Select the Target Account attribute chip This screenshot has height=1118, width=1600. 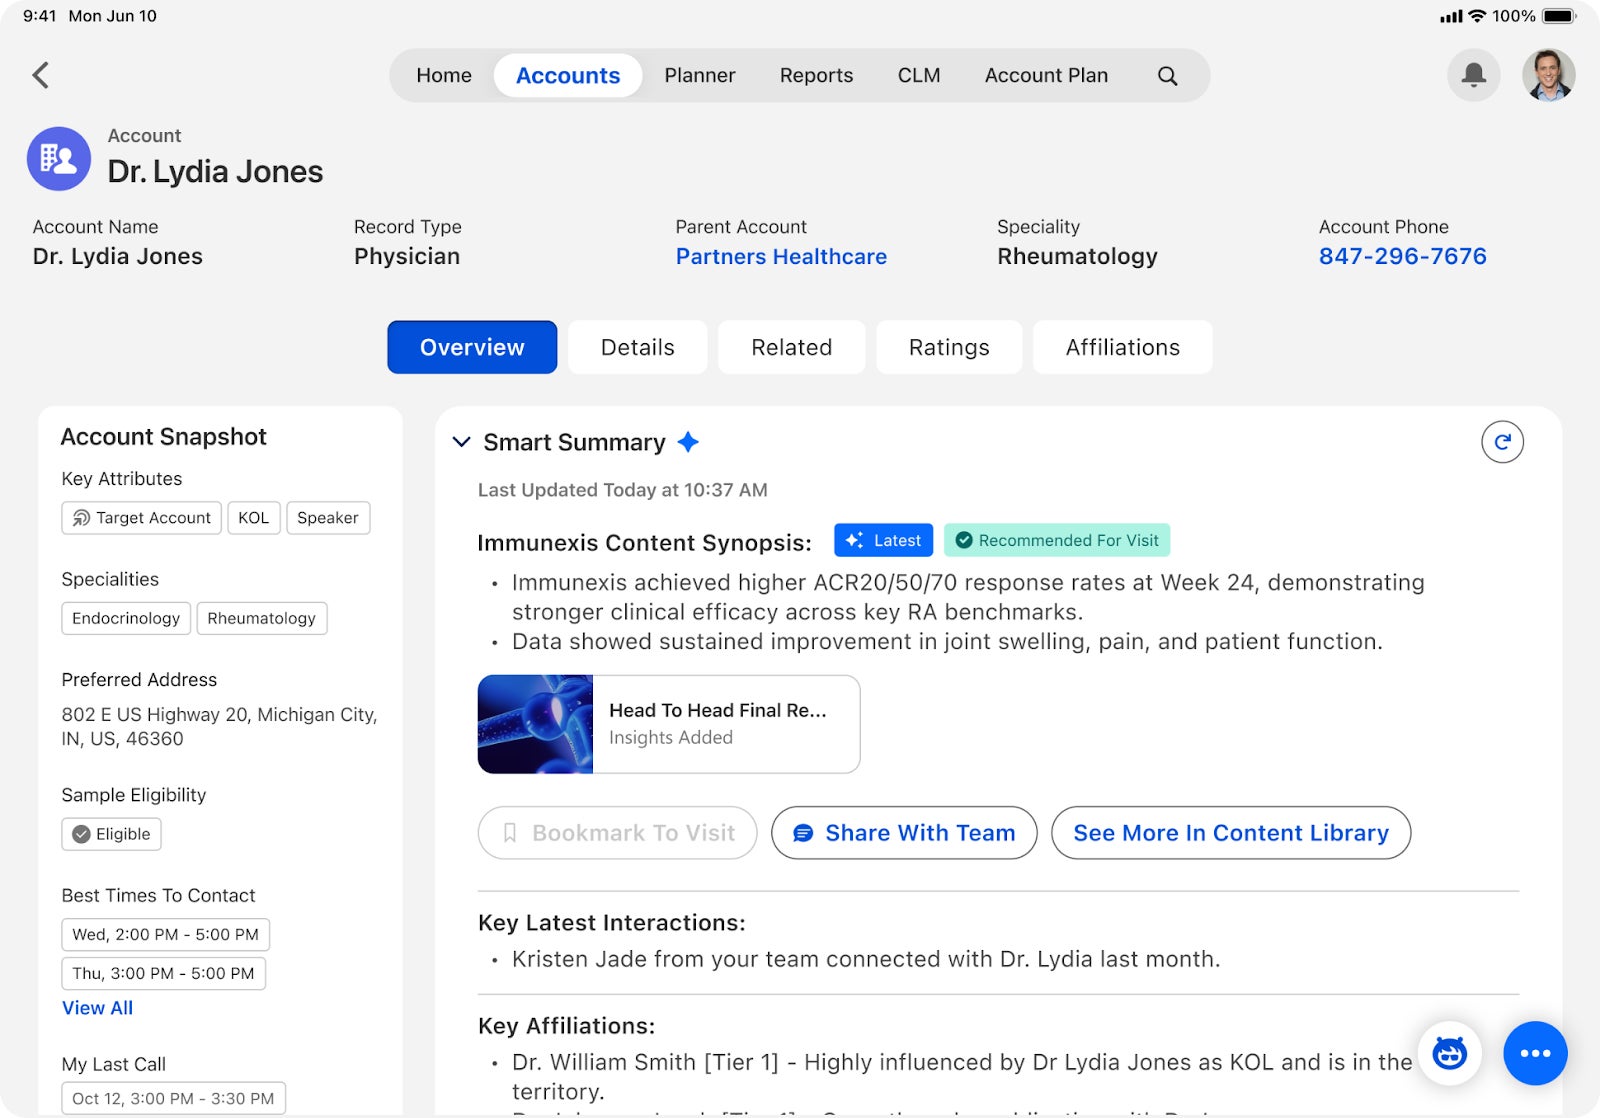141,518
